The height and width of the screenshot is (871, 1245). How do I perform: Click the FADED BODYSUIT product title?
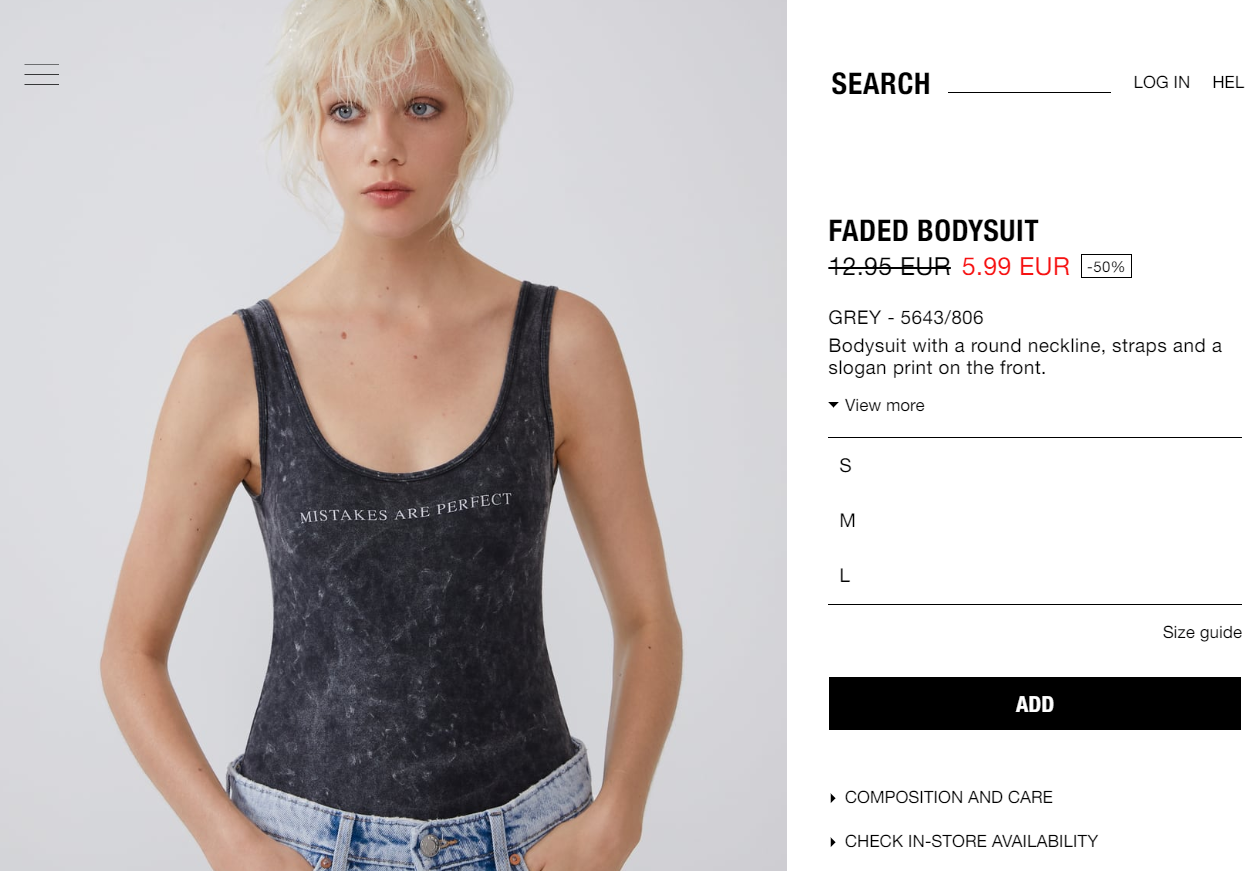[x=933, y=231]
